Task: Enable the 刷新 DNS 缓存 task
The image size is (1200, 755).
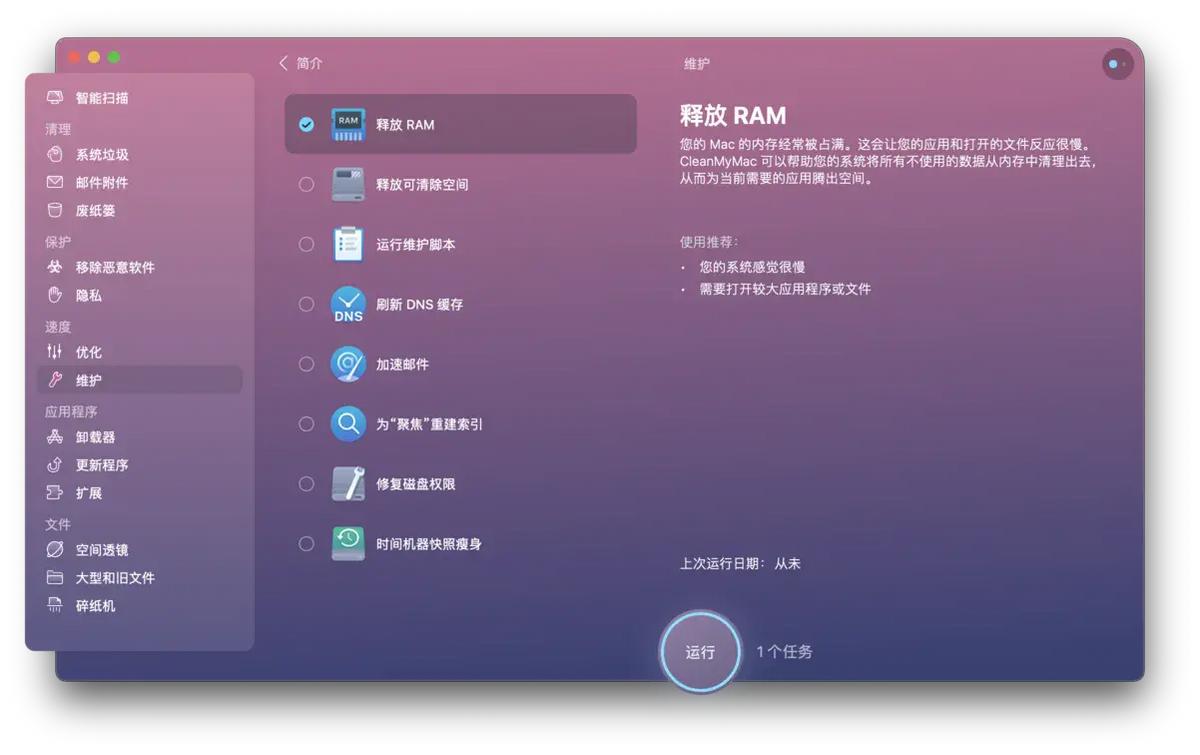Action: pyautogui.click(x=306, y=304)
